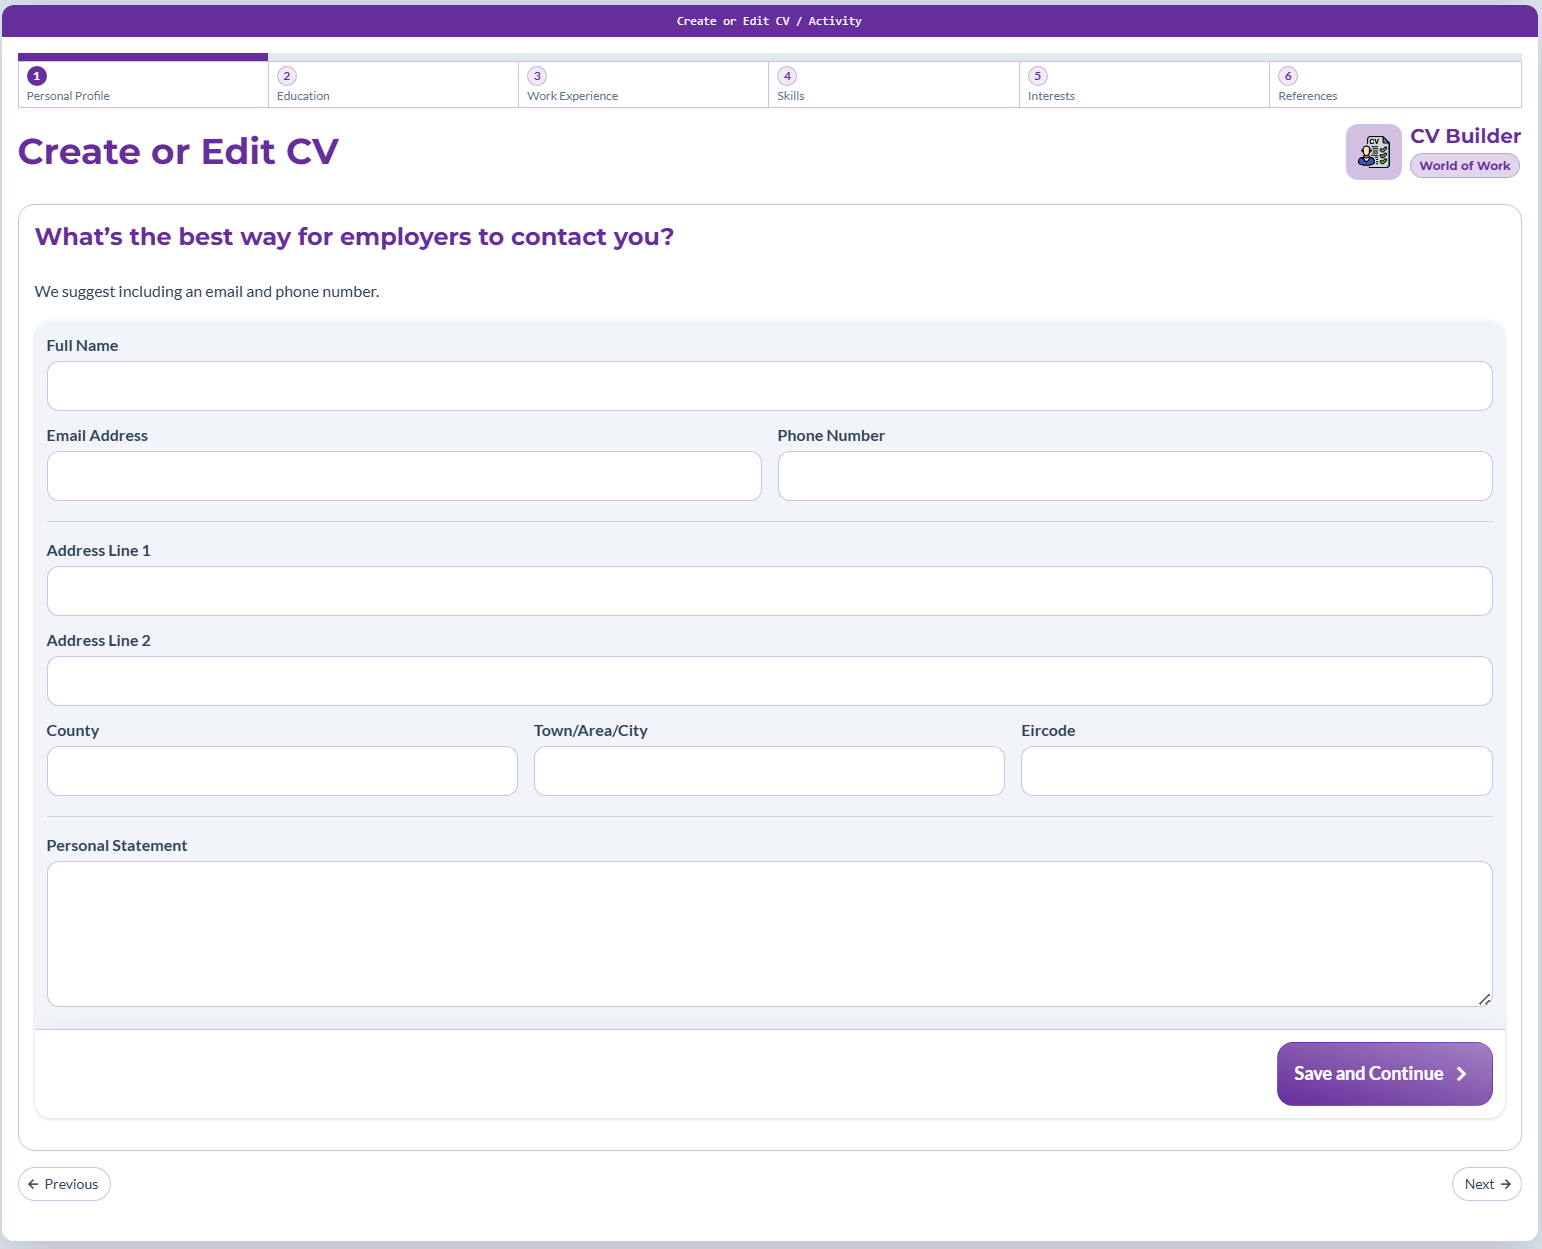The width and height of the screenshot is (1542, 1249).
Task: Switch to the Work Experience step
Action: click(643, 85)
